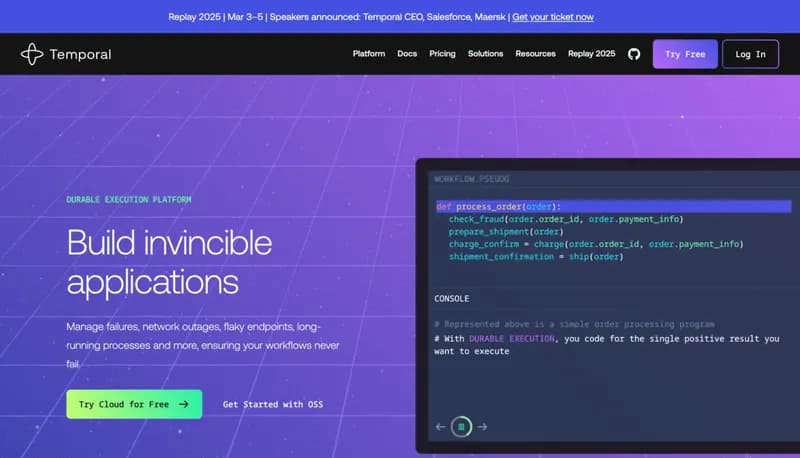800x458 pixels.
Task: Click the DURABLE EXECUTION PLATFORM tagline
Action: (129, 199)
